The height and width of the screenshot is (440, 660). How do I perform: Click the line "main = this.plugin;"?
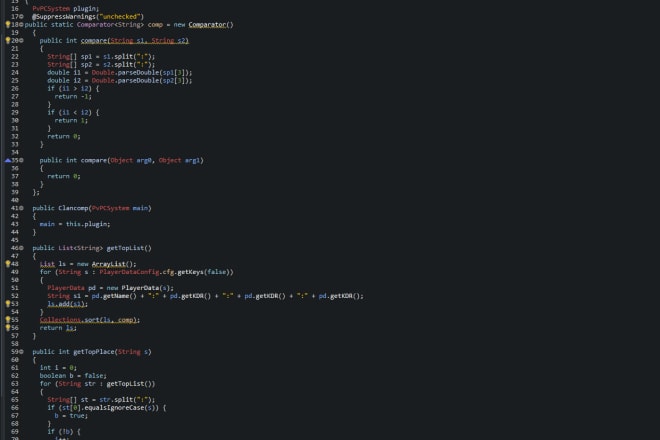coord(75,224)
